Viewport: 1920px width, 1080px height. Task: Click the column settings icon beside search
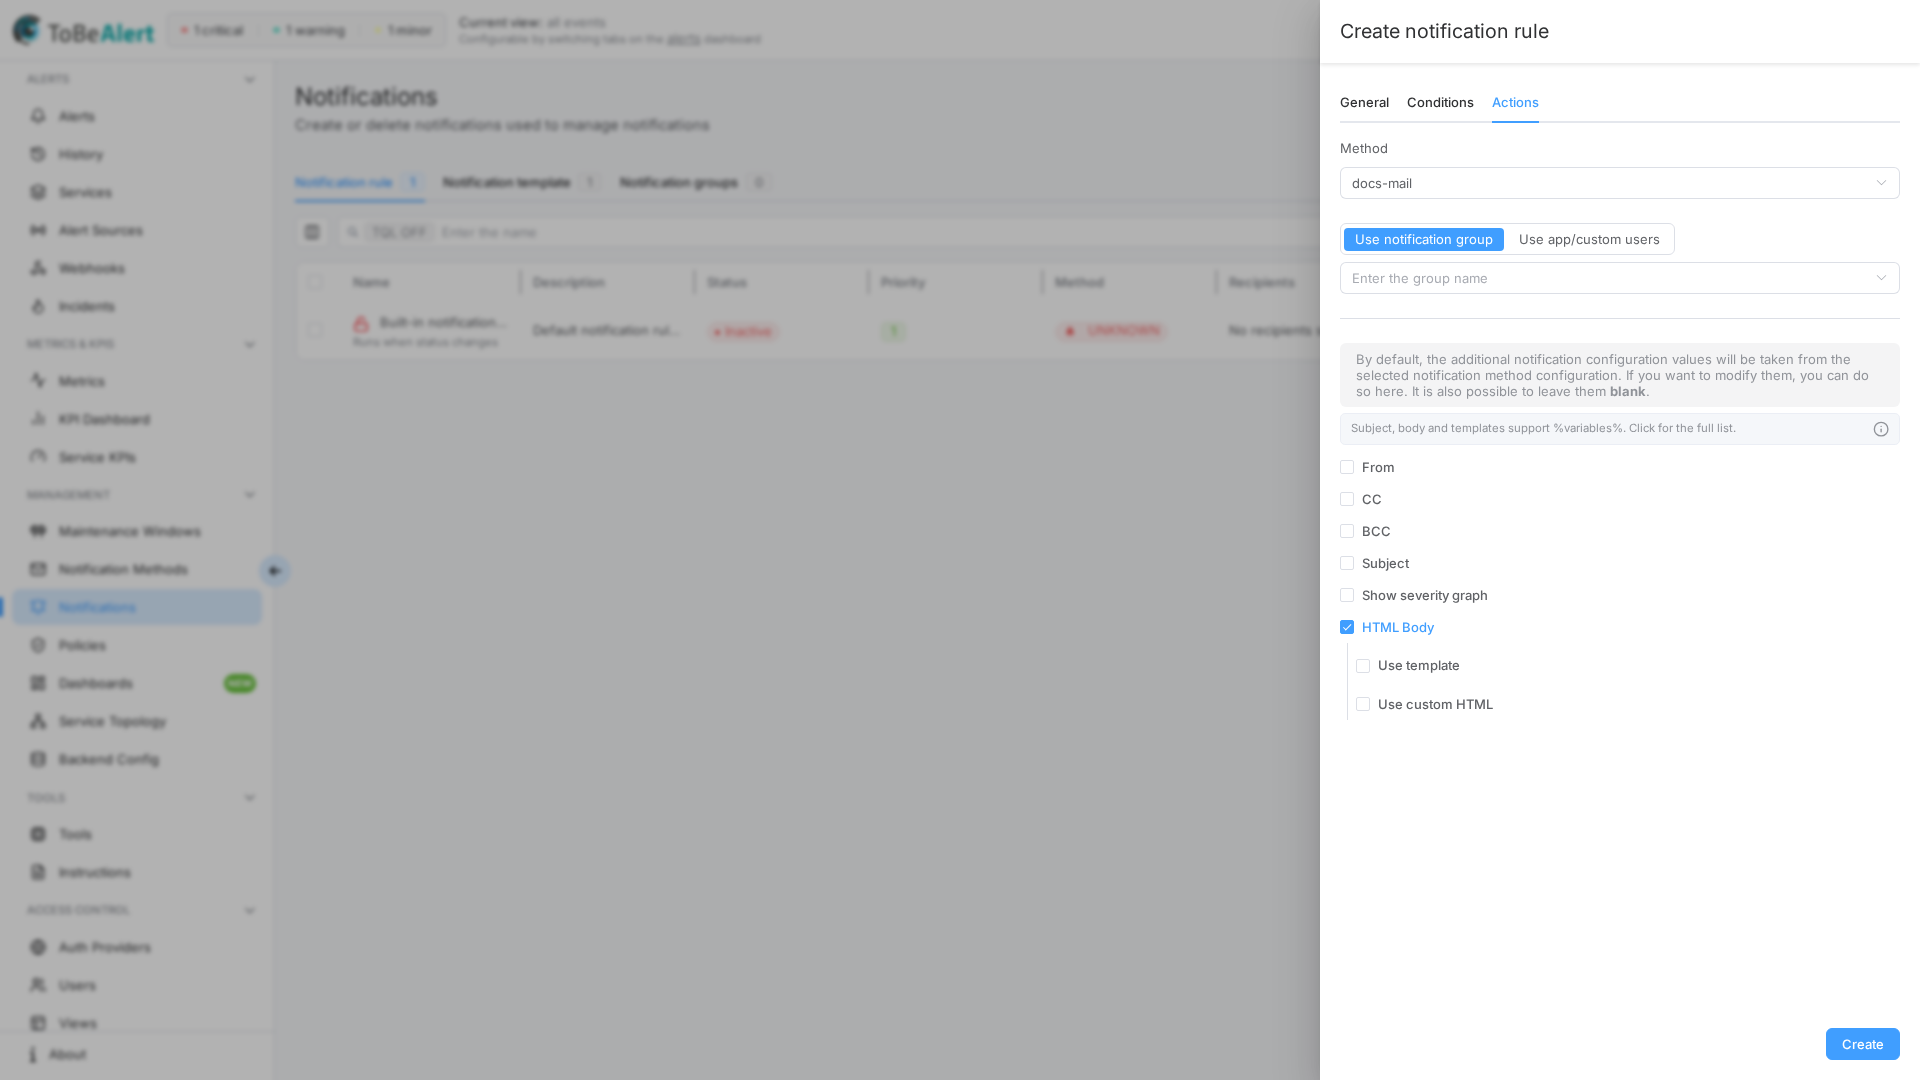(312, 232)
